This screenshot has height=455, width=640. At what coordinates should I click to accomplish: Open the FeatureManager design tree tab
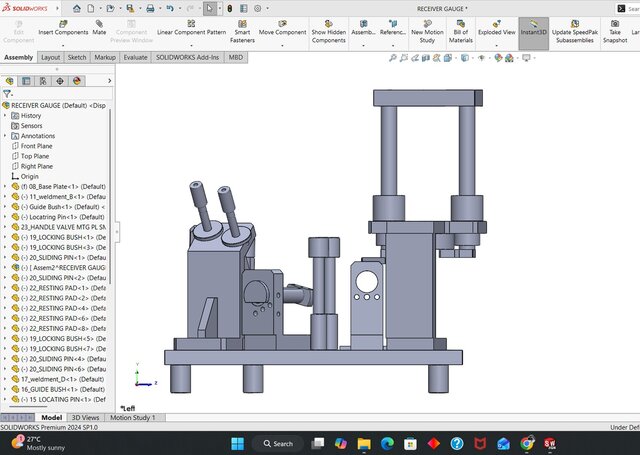point(10,81)
